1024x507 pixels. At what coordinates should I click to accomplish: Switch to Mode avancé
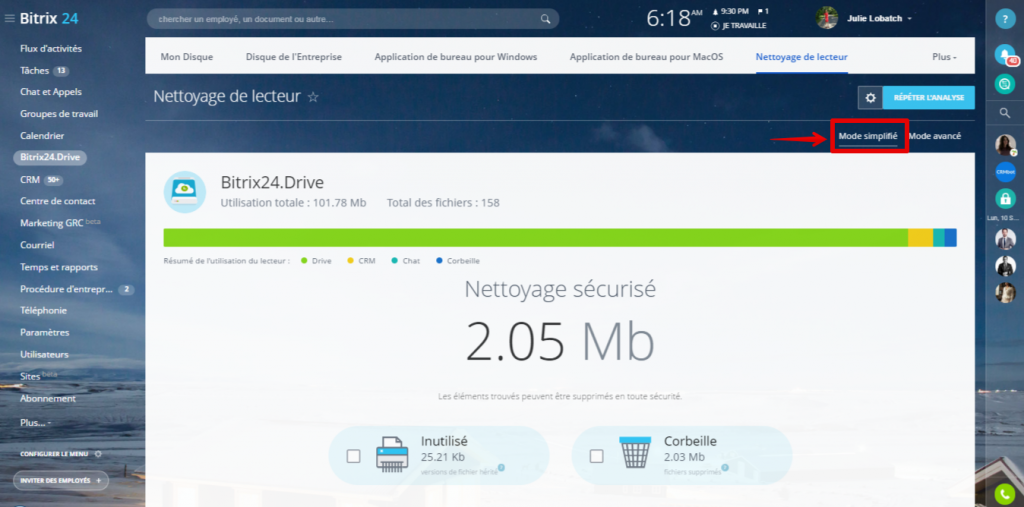[x=935, y=136]
